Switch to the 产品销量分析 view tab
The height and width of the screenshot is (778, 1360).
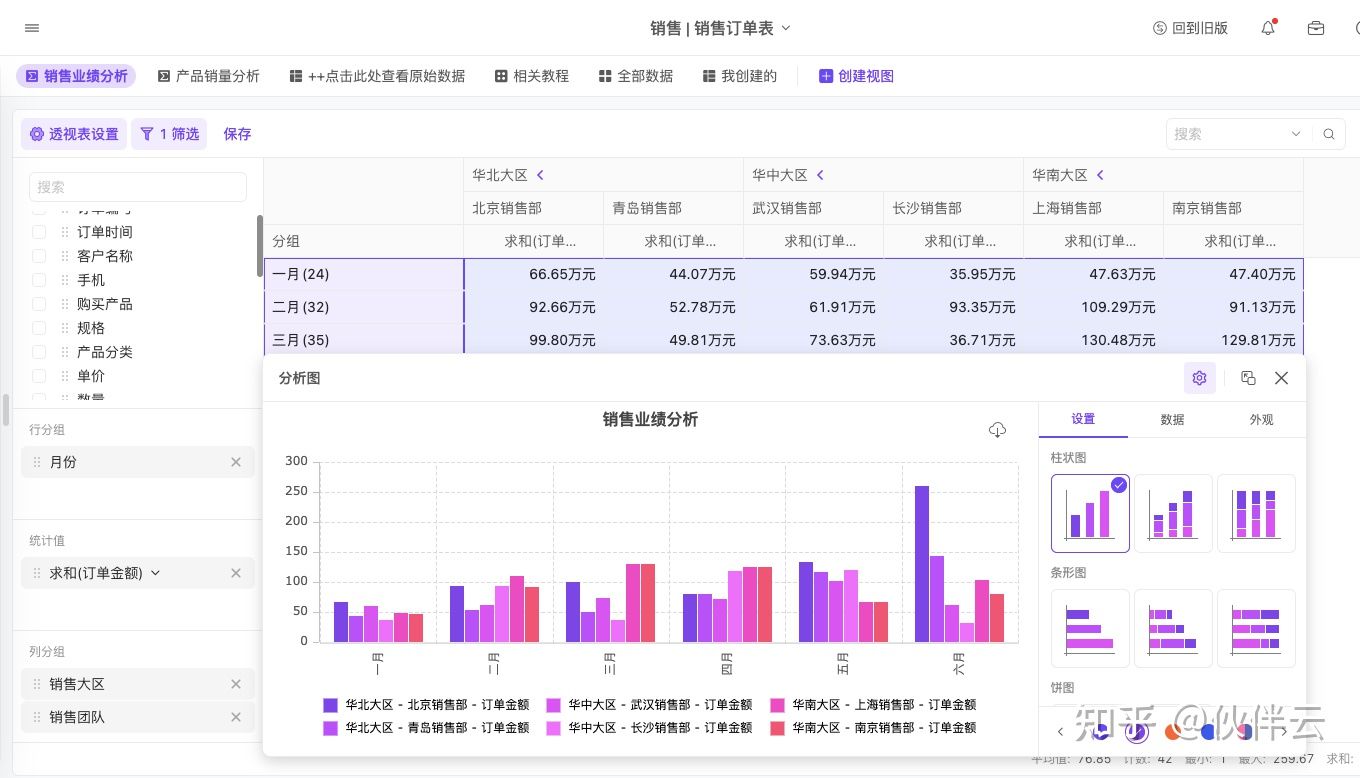[209, 76]
